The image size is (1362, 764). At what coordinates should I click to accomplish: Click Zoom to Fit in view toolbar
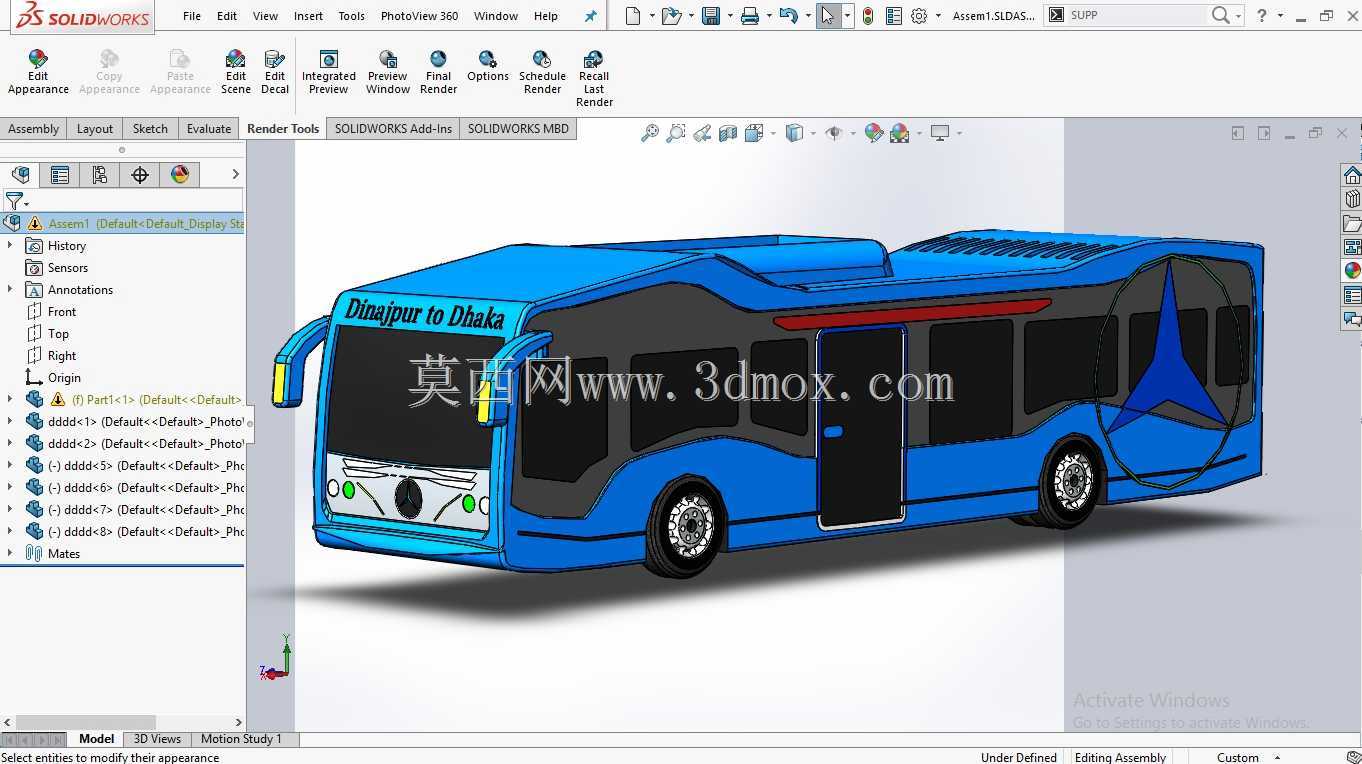[649, 133]
